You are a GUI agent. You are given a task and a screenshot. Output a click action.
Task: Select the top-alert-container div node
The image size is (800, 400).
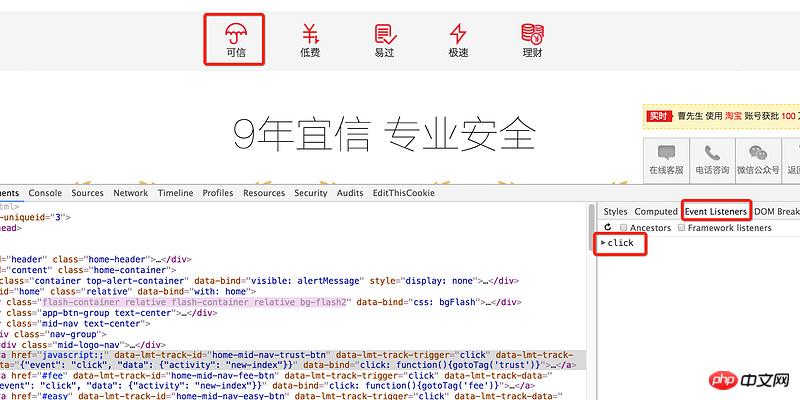[259, 281]
